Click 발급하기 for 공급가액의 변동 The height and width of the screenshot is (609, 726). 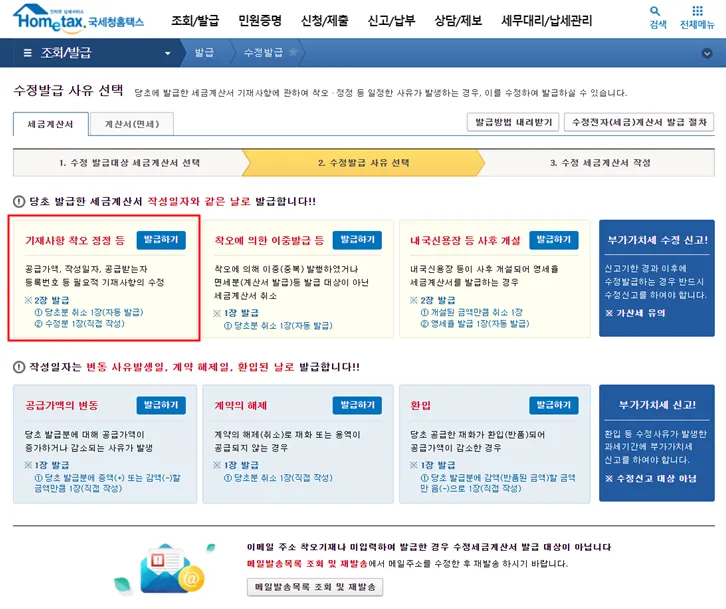pyautogui.click(x=161, y=405)
